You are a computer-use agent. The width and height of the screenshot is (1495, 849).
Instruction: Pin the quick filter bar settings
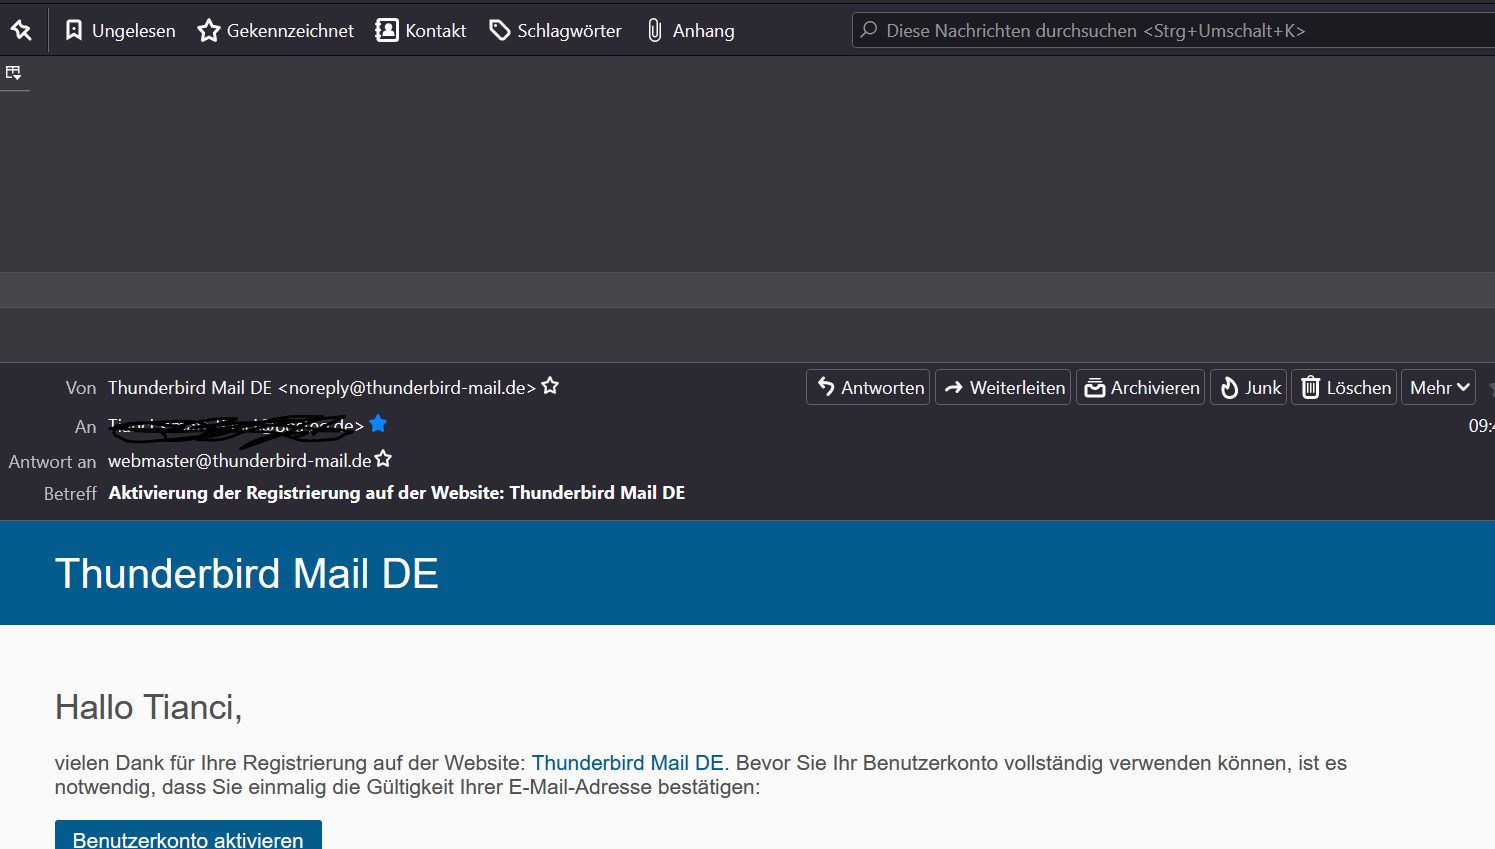point(21,31)
